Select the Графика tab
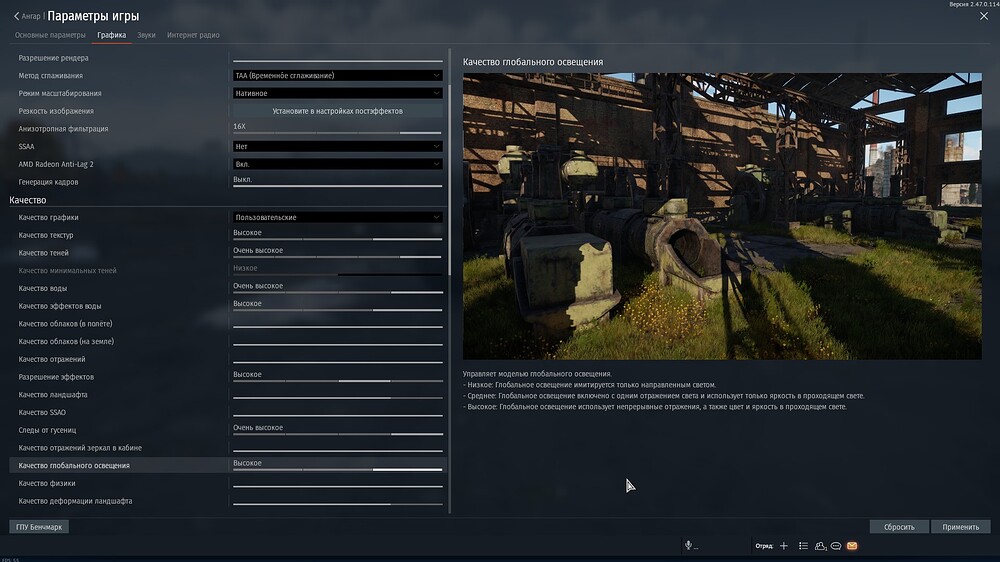This screenshot has height=562, width=1000. [x=112, y=35]
